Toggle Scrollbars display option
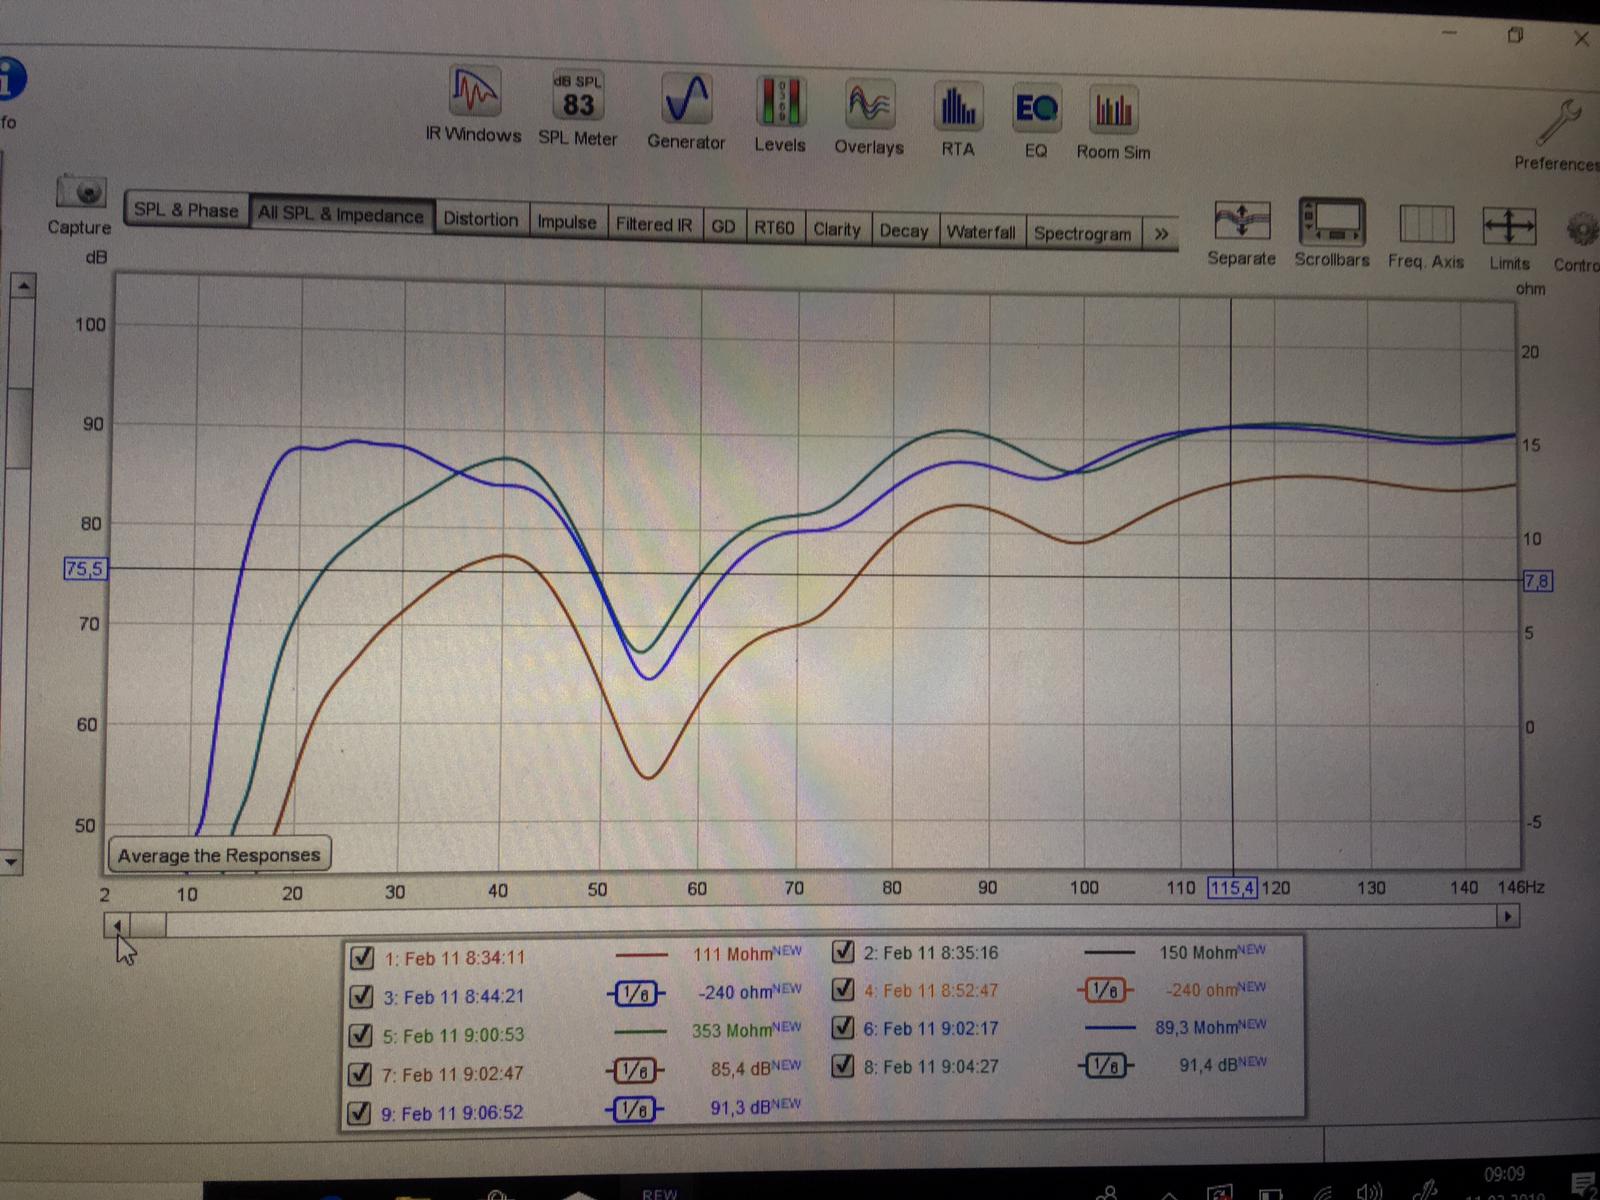The width and height of the screenshot is (1600, 1200). [1331, 223]
